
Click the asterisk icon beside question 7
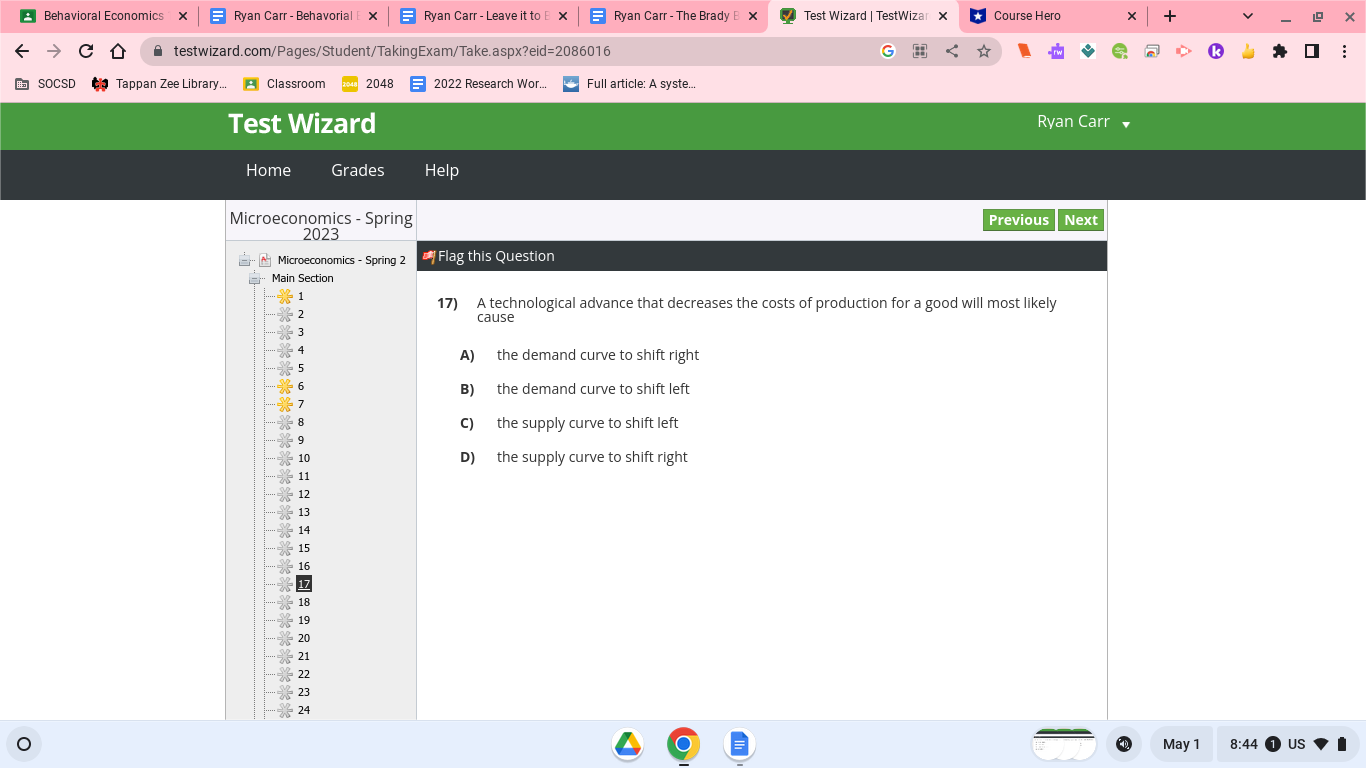pos(284,403)
